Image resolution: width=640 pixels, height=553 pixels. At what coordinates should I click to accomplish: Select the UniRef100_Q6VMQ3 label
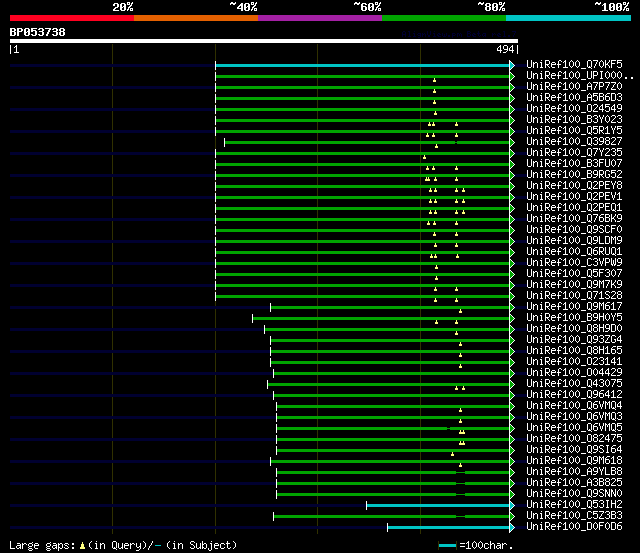pos(574,417)
